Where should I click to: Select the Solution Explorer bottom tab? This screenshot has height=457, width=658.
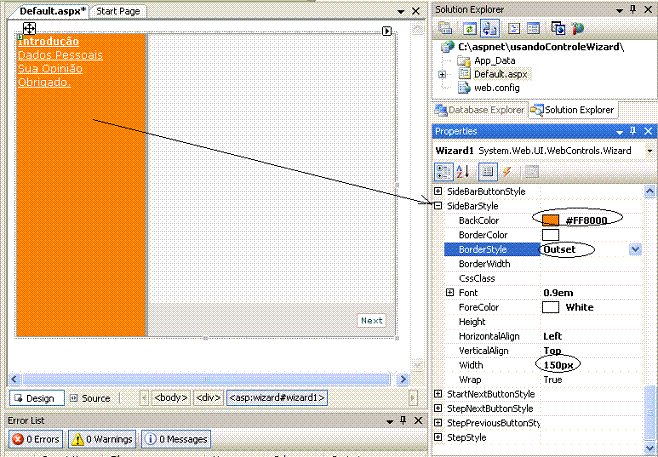click(573, 110)
